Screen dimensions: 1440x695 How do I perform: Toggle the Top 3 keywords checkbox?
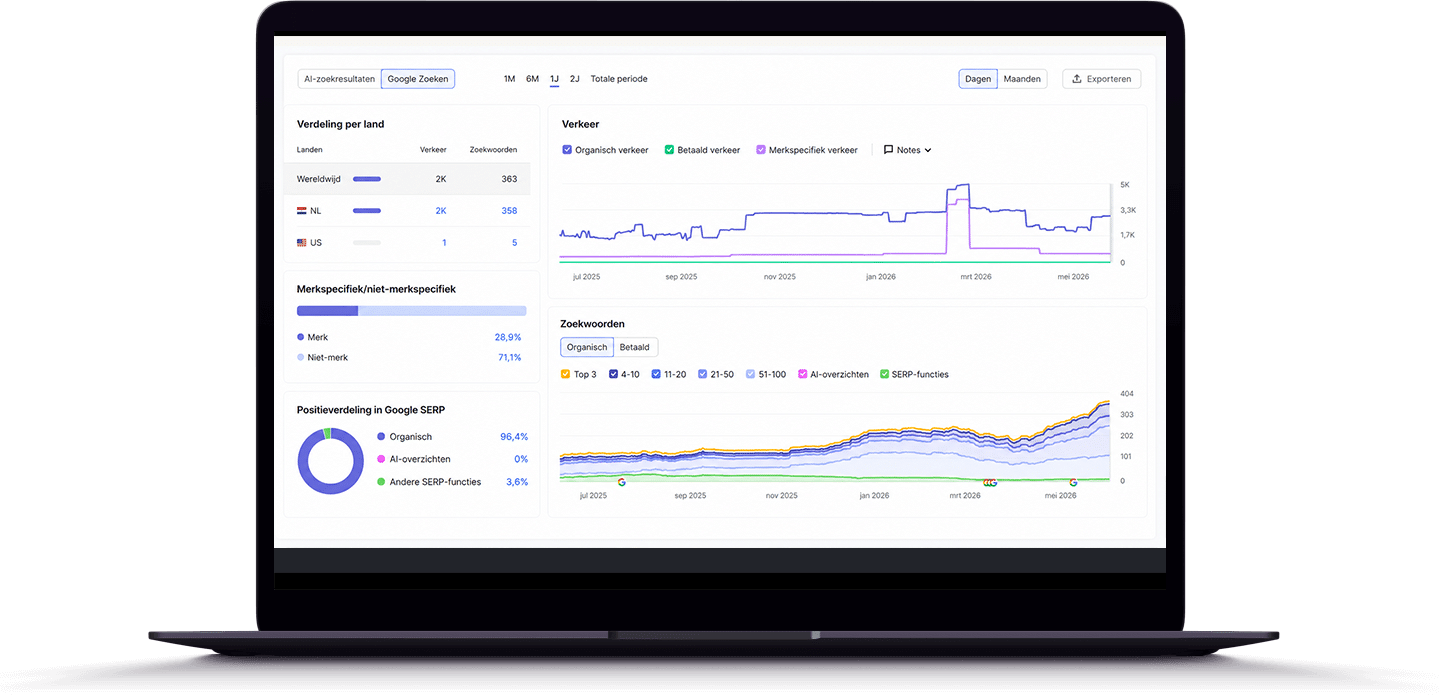(566, 374)
